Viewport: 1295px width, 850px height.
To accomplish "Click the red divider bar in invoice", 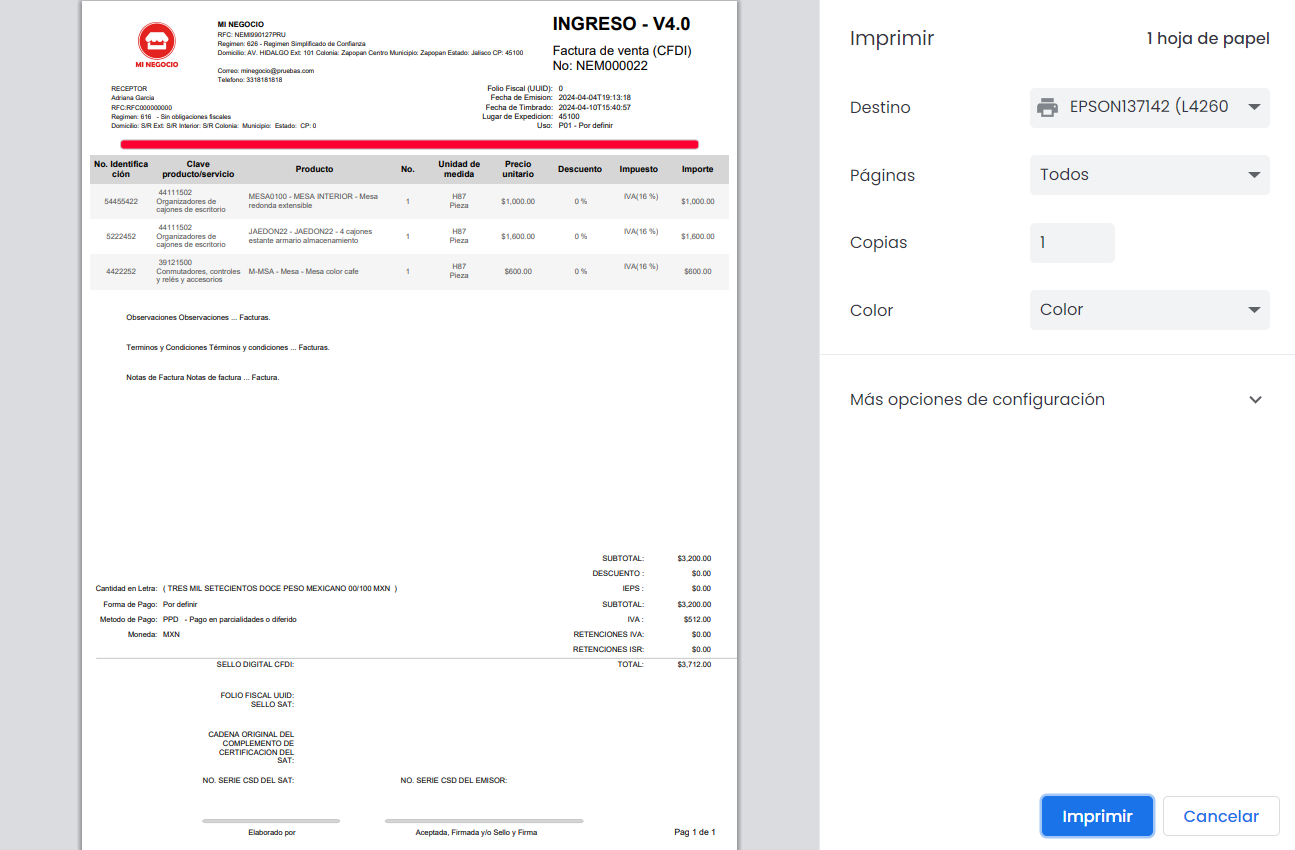I will tap(409, 145).
